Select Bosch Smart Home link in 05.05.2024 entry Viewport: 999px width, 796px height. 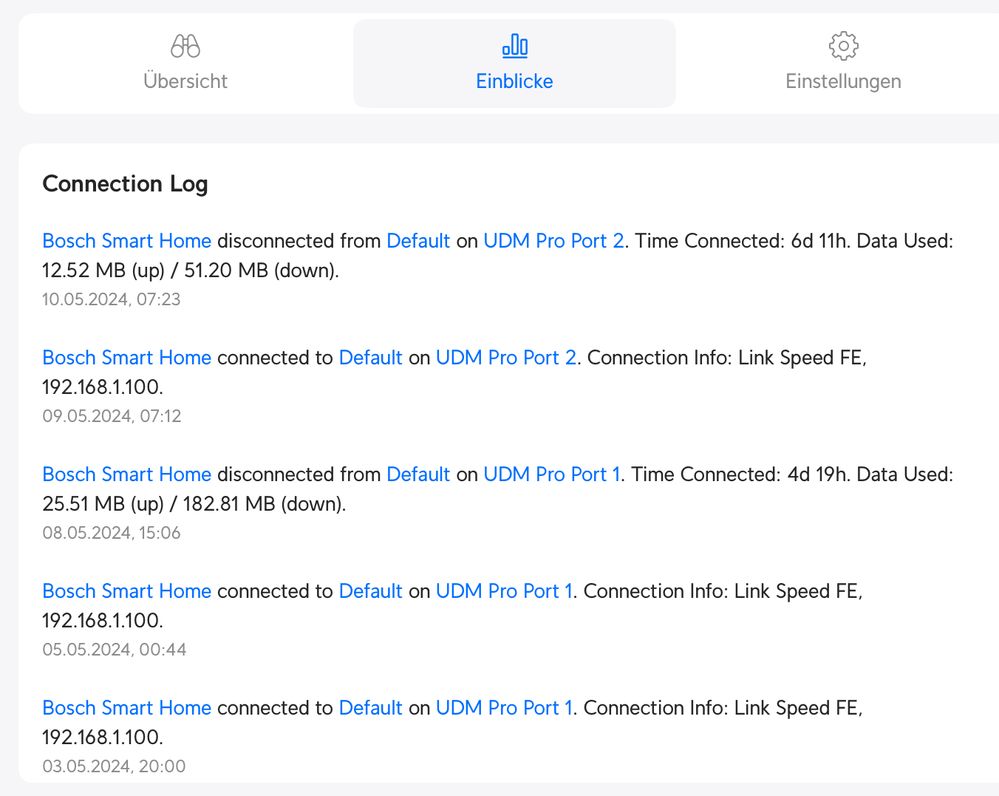tap(127, 592)
